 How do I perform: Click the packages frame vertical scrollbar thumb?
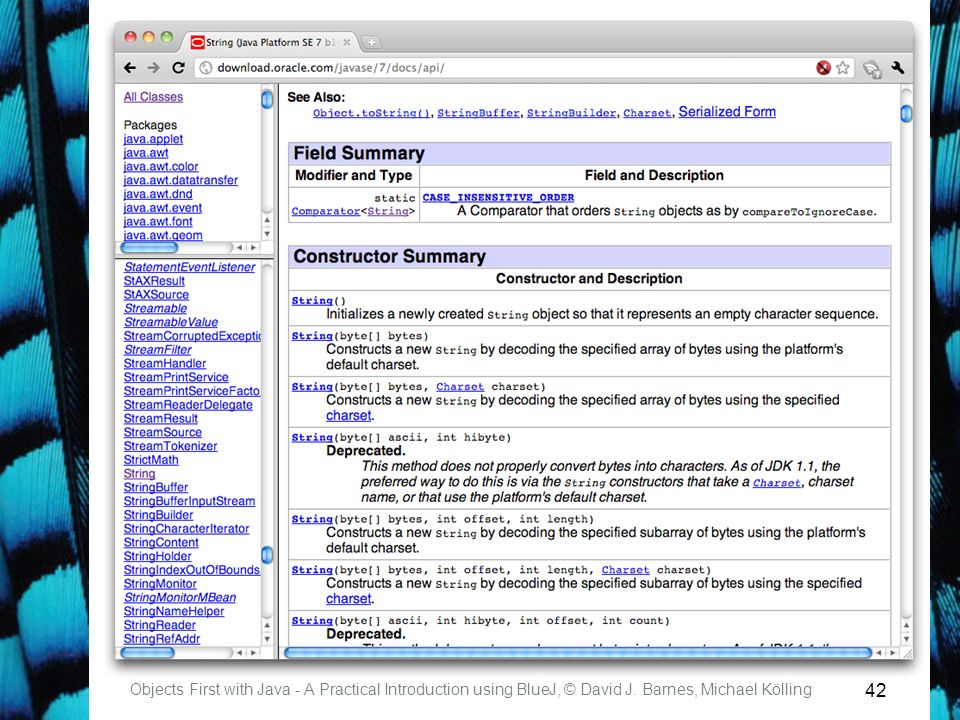(267, 99)
